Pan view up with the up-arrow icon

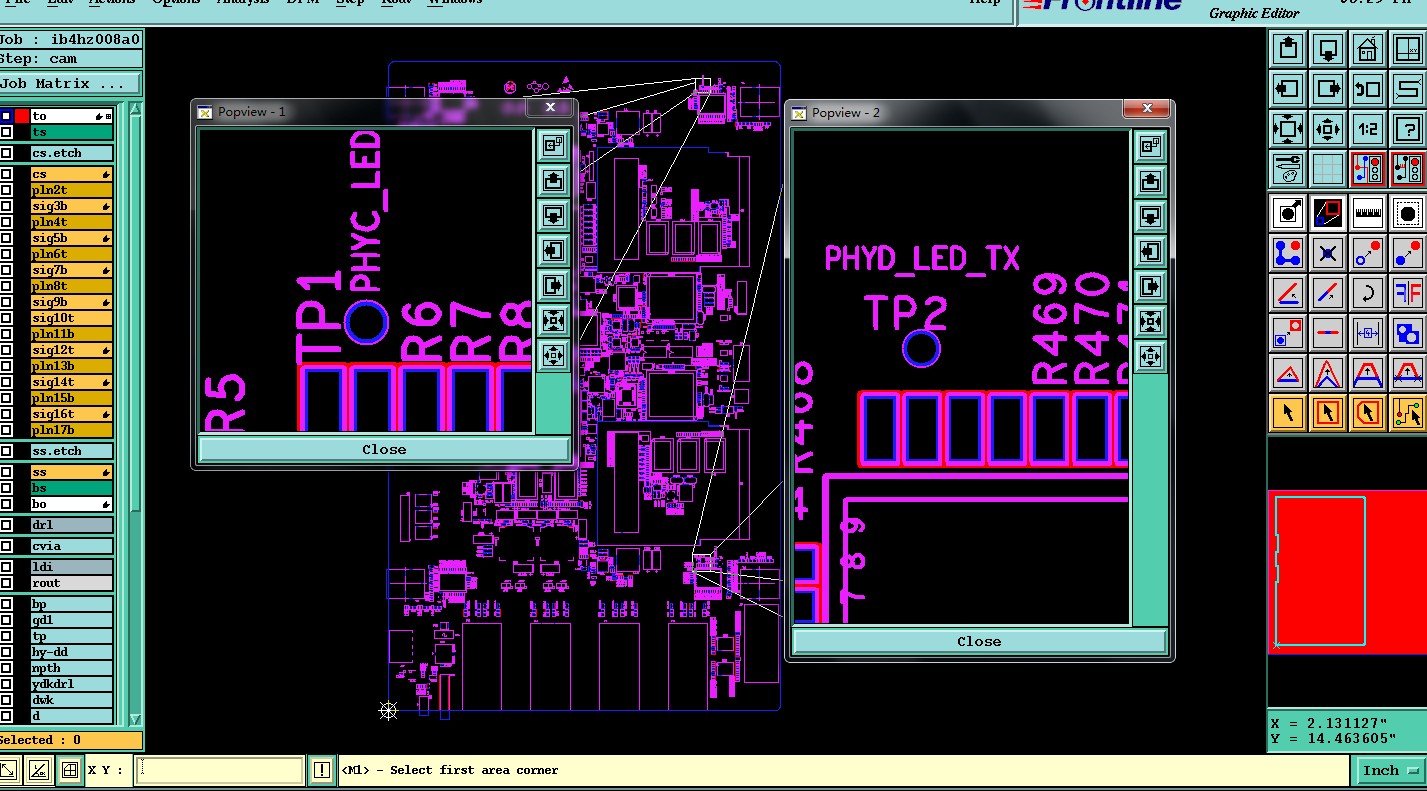click(x=1288, y=49)
